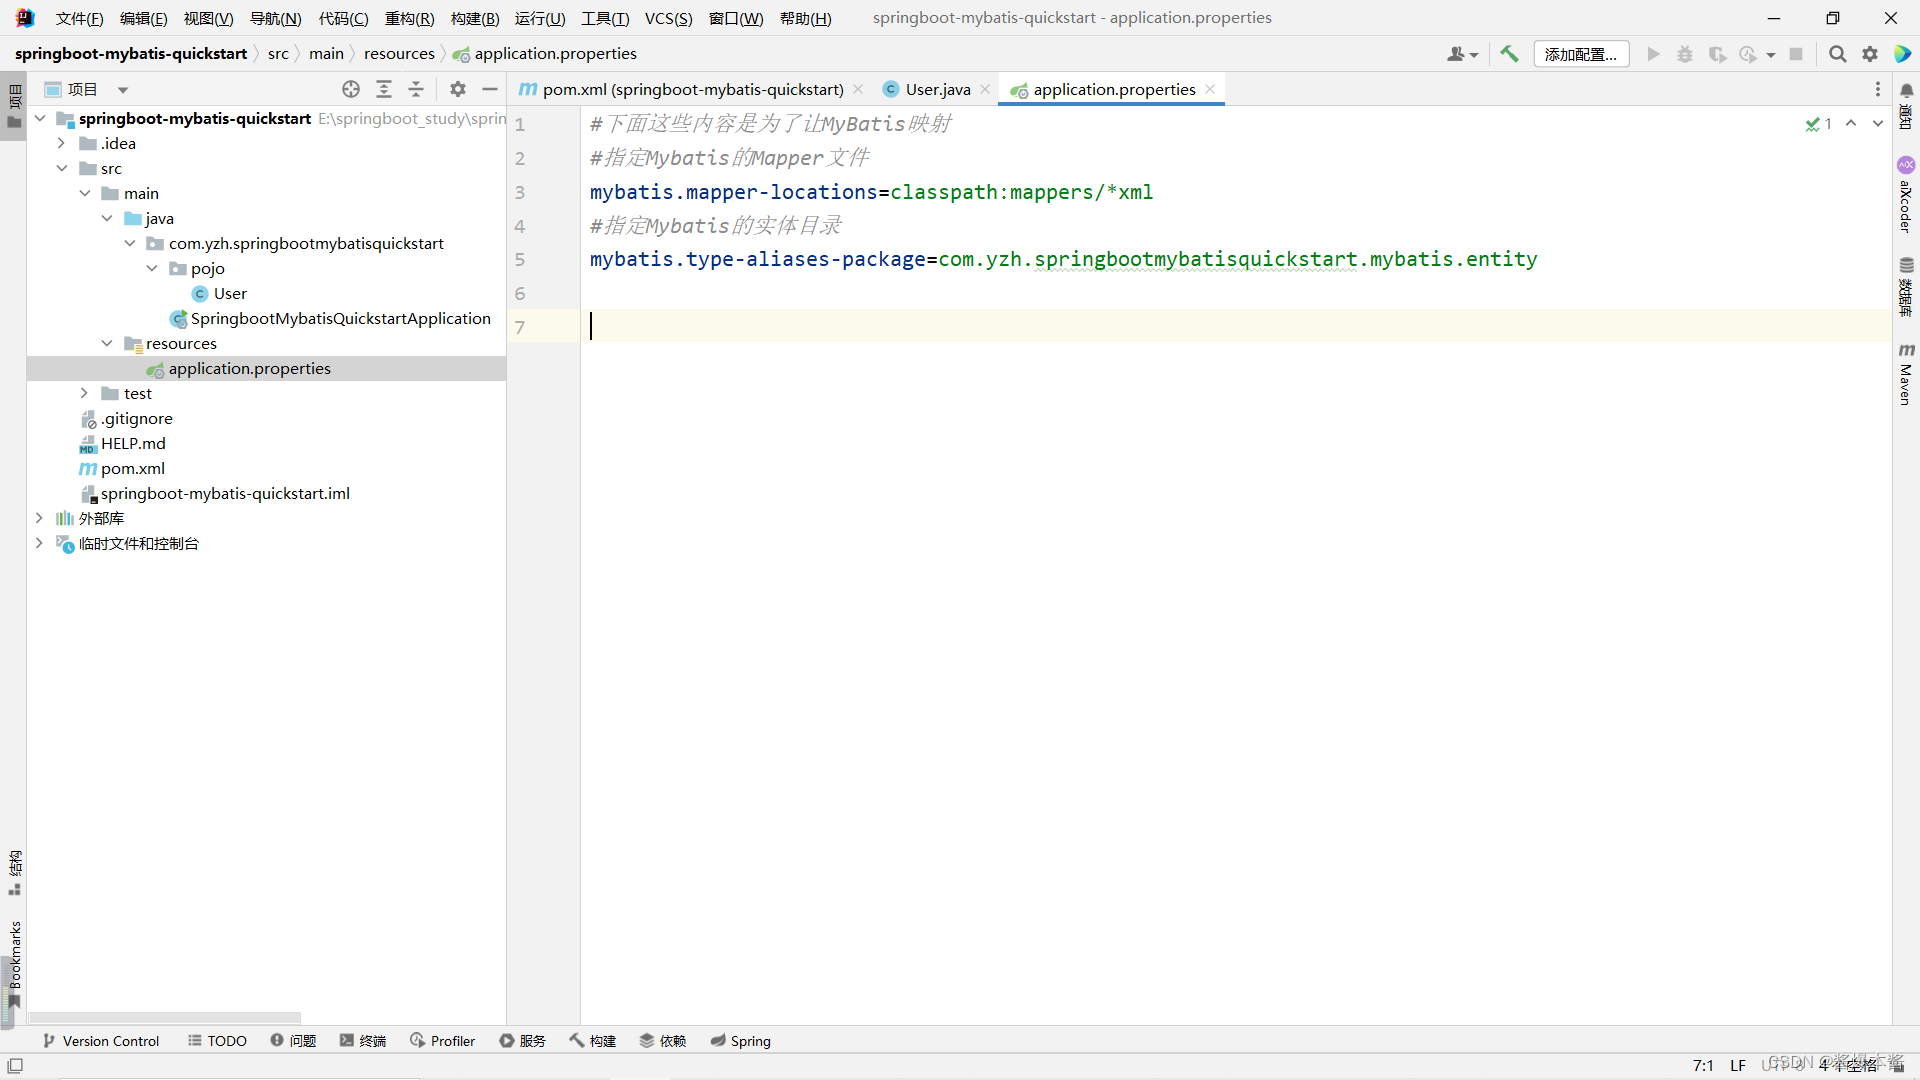The height and width of the screenshot is (1080, 1920).
Task: Open the project view dropdown
Action: coord(123,90)
